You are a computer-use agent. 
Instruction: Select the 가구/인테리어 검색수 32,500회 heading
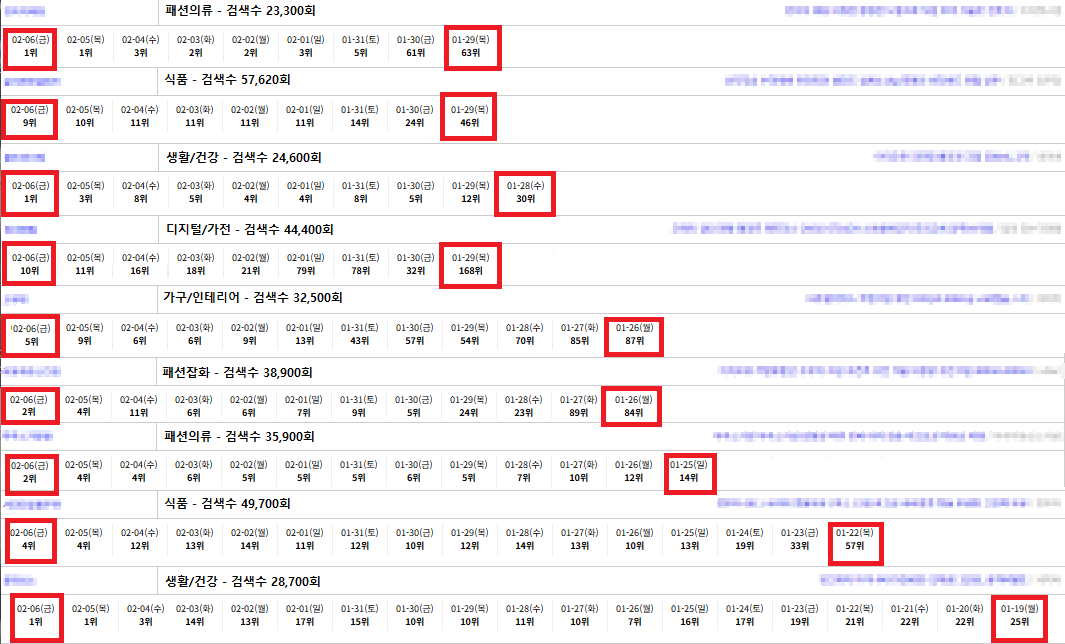254,297
